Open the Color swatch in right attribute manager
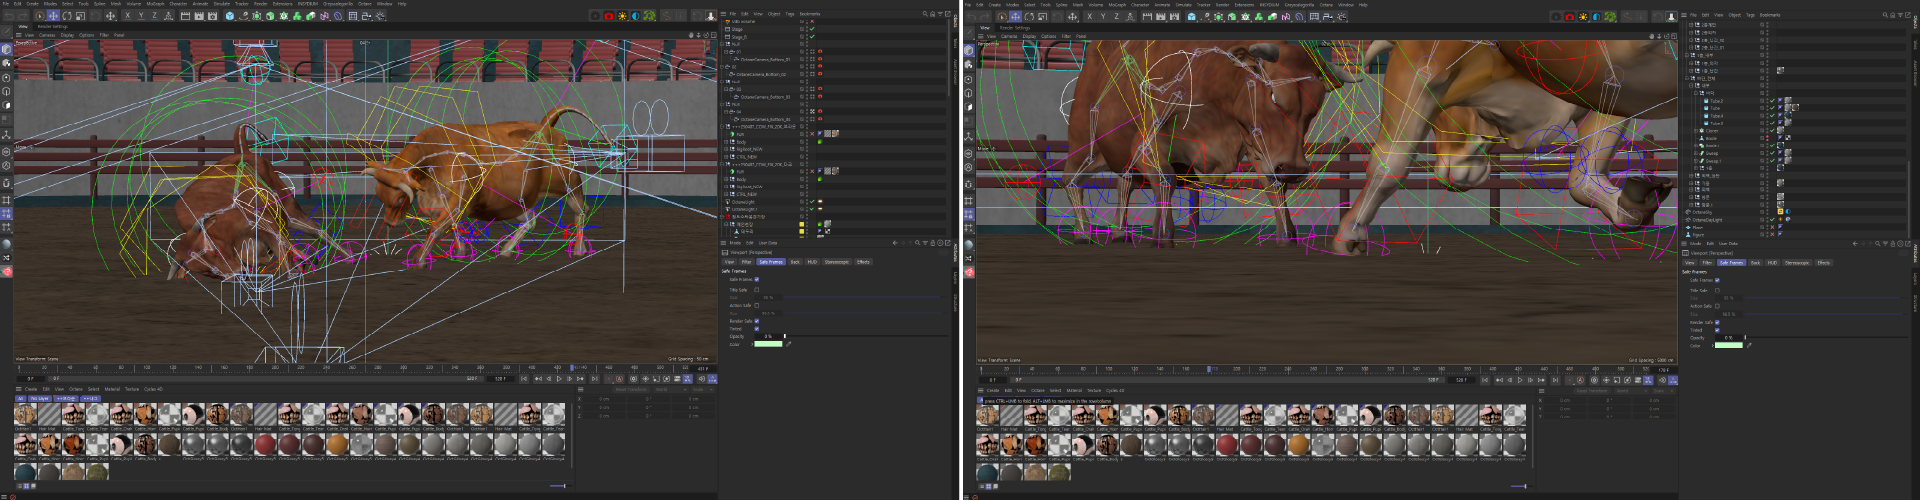The height and width of the screenshot is (501, 1920). [1728, 345]
